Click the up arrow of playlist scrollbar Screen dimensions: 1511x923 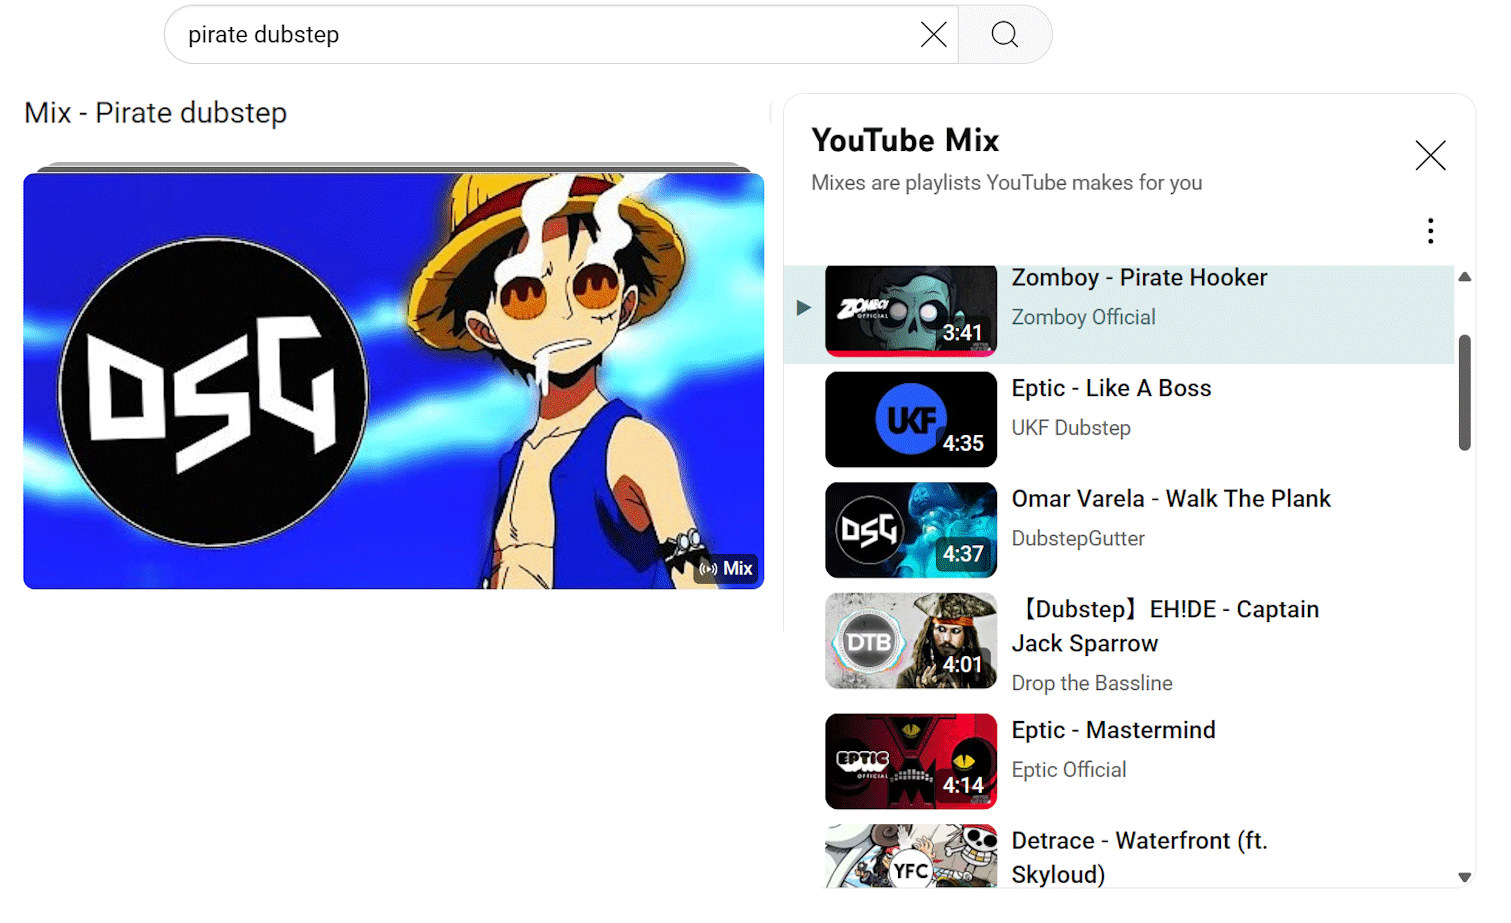[1464, 277]
